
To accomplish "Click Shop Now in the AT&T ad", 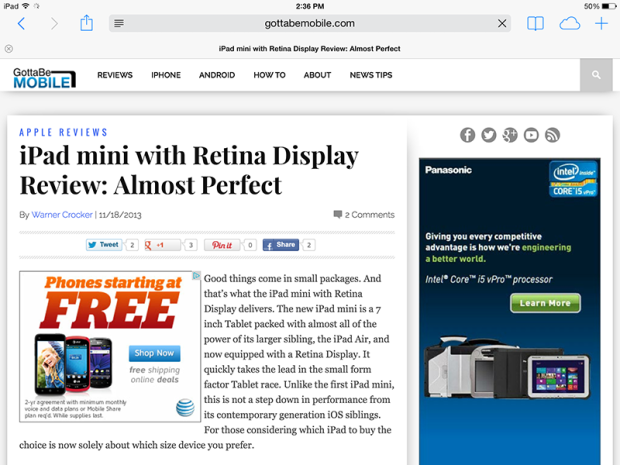I will point(155,353).
